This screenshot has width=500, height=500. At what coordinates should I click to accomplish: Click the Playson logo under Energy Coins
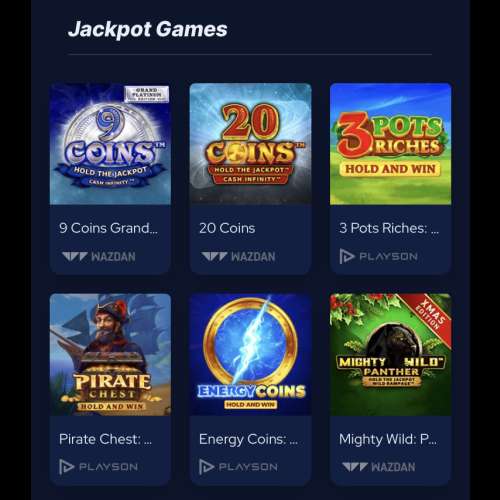point(238,467)
